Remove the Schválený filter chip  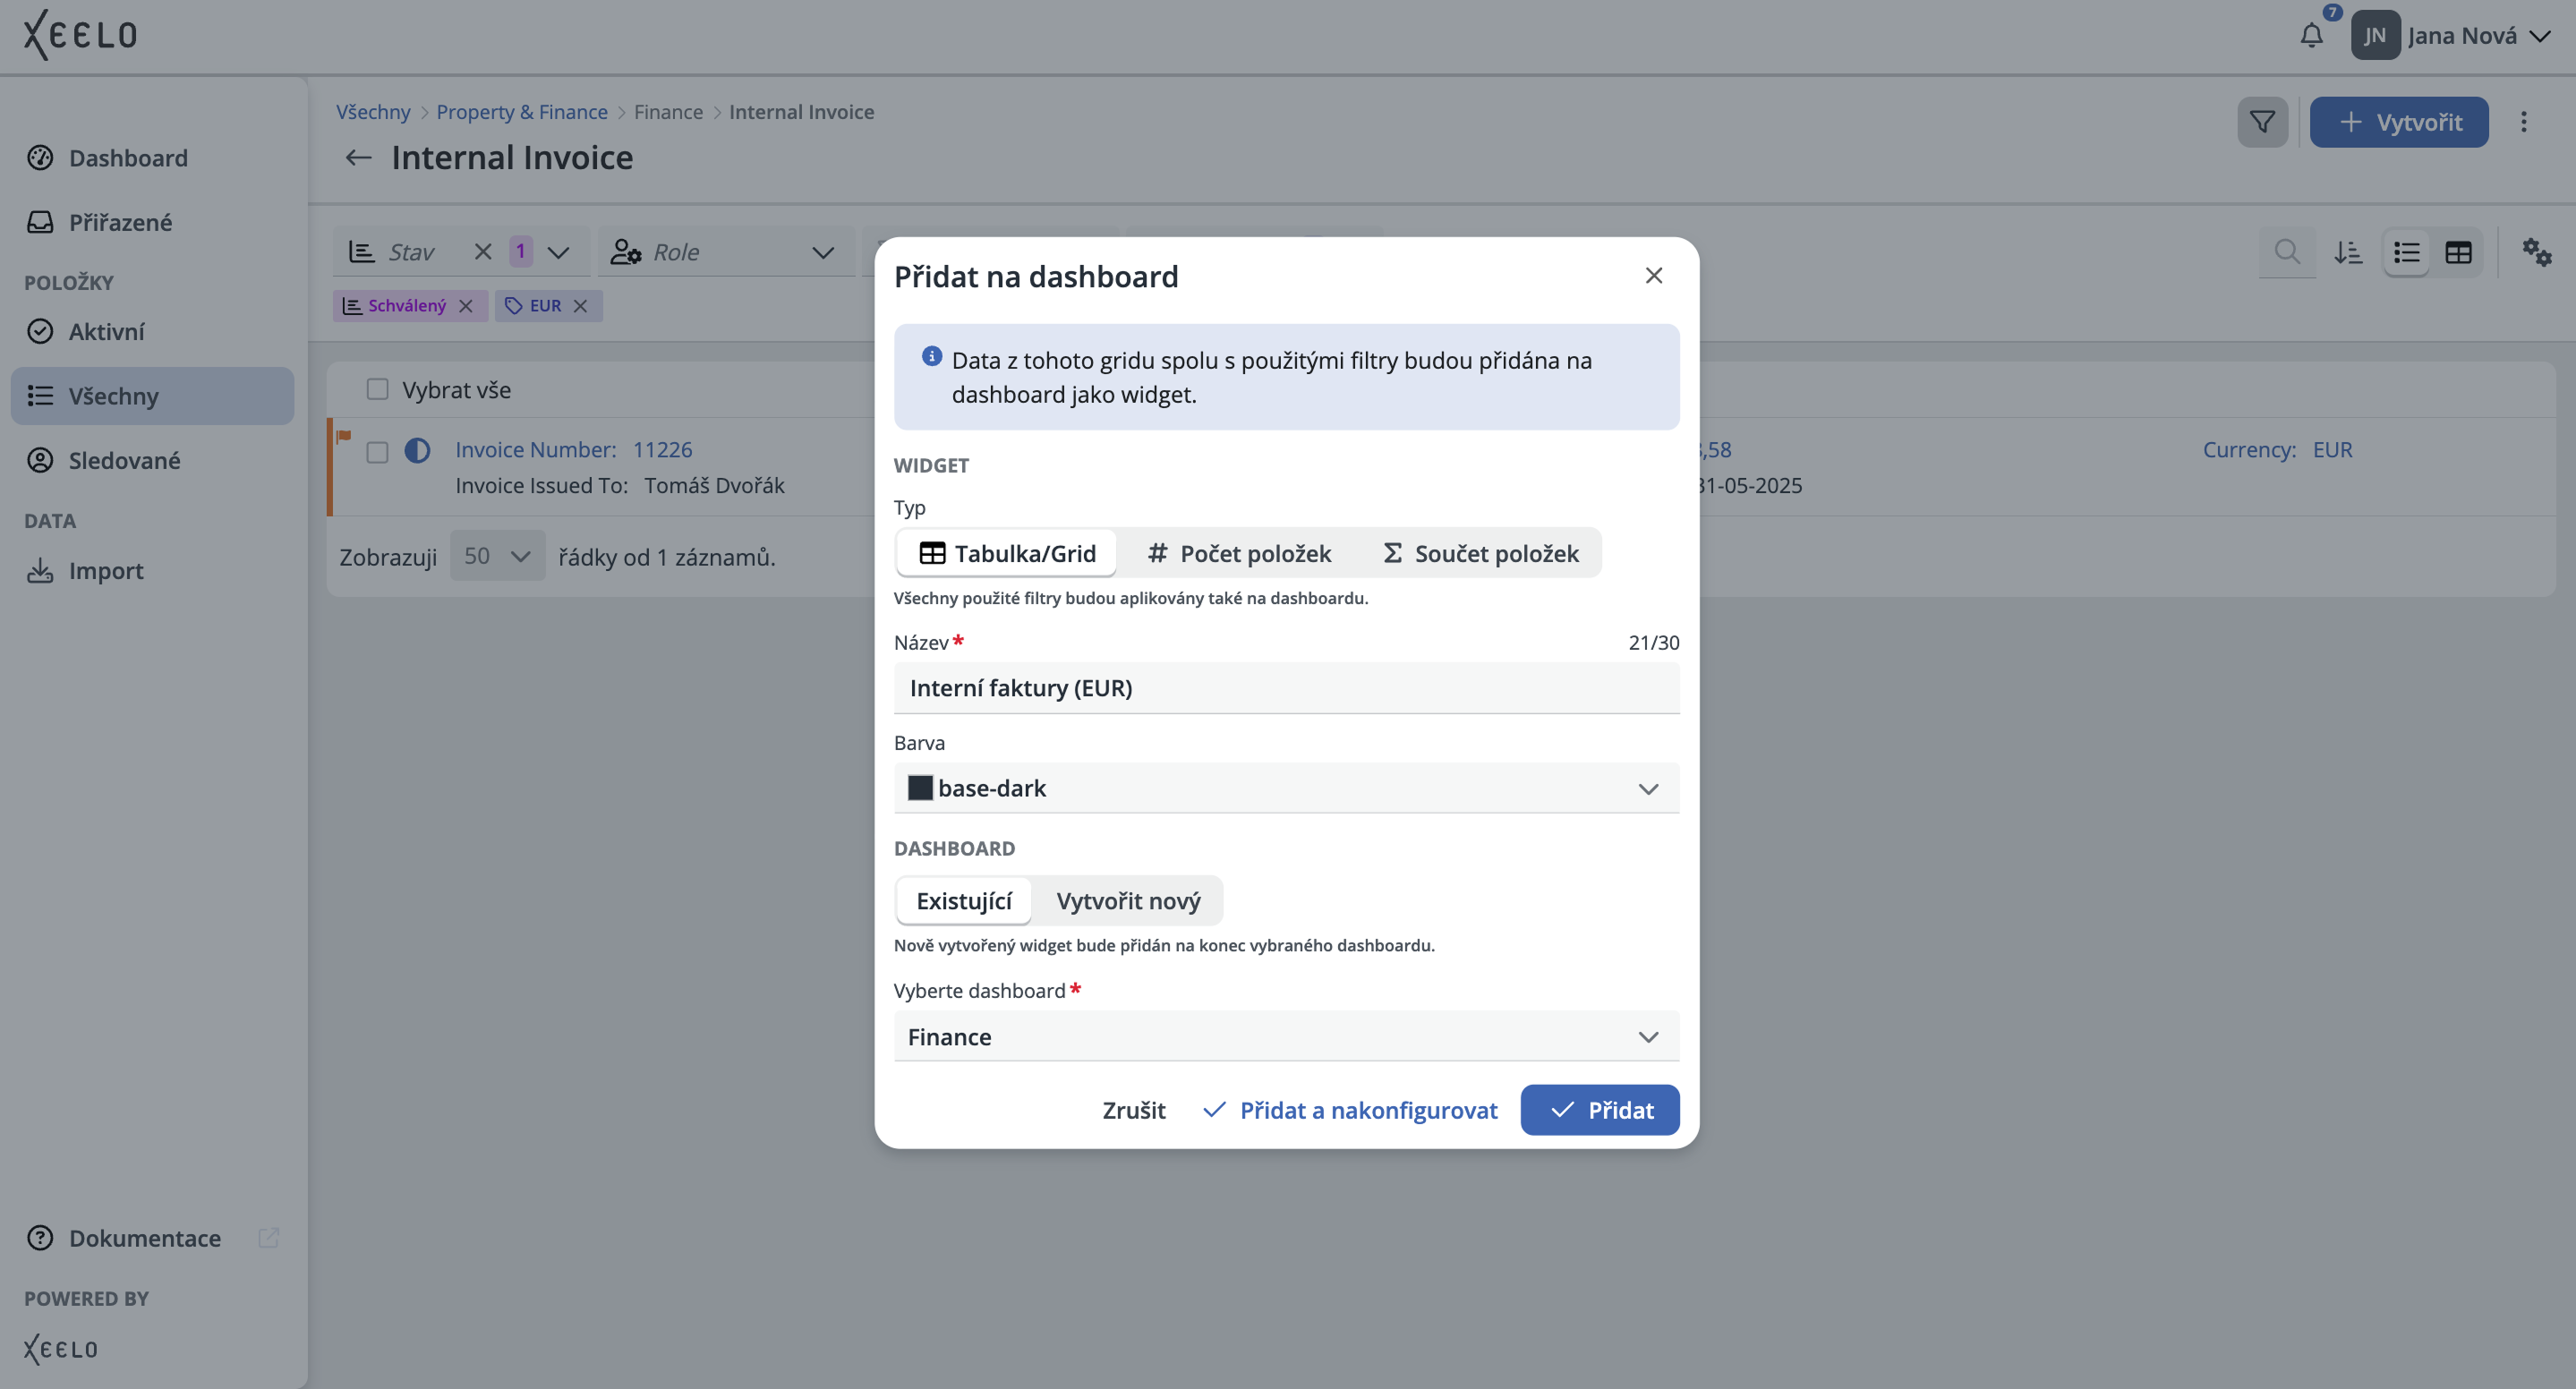(465, 306)
